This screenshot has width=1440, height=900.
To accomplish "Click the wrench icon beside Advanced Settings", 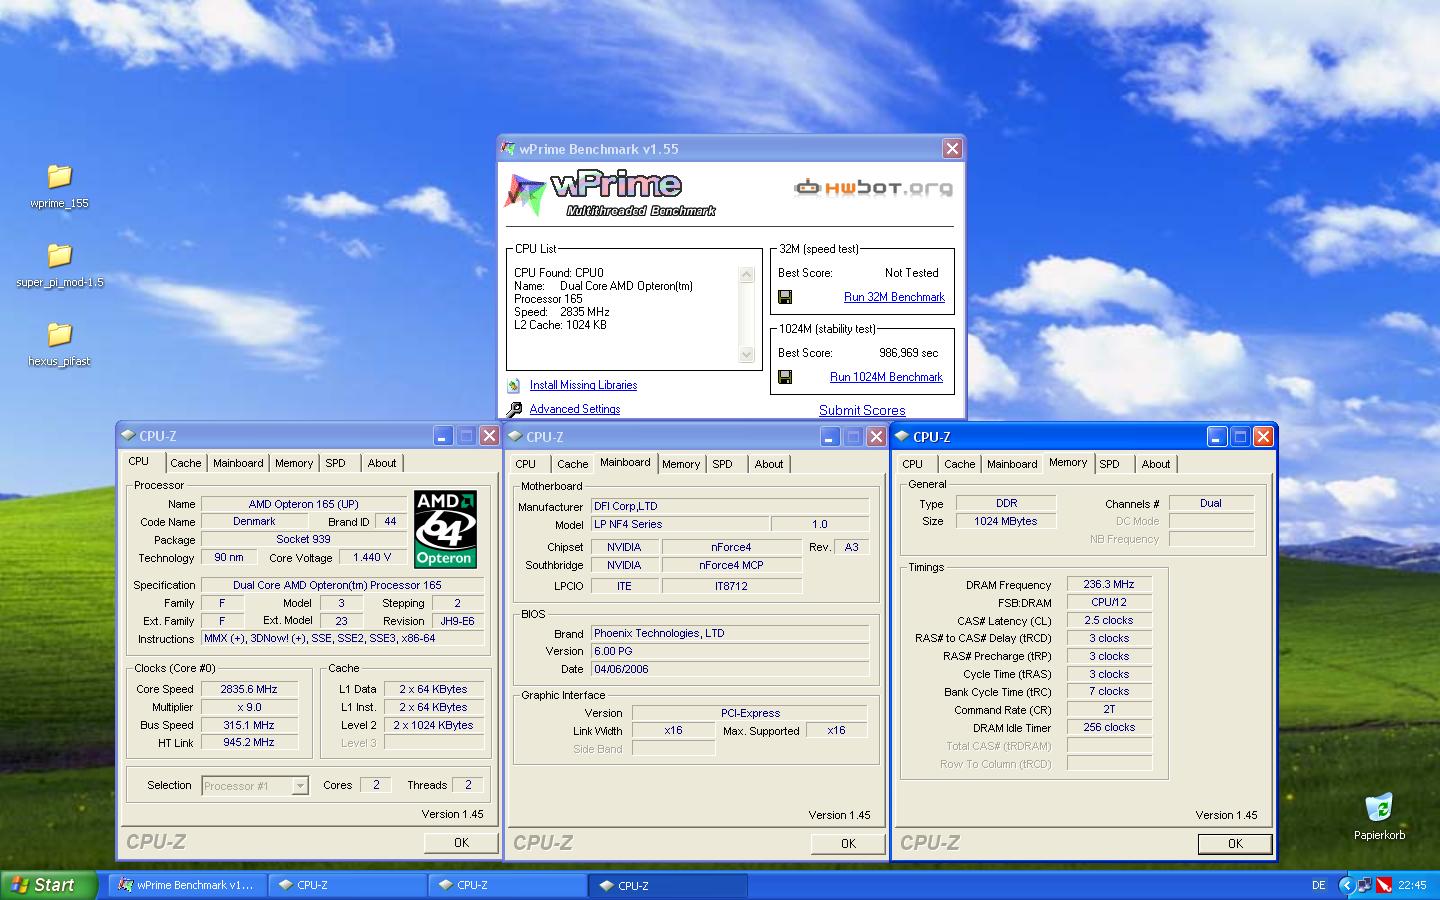I will [514, 409].
